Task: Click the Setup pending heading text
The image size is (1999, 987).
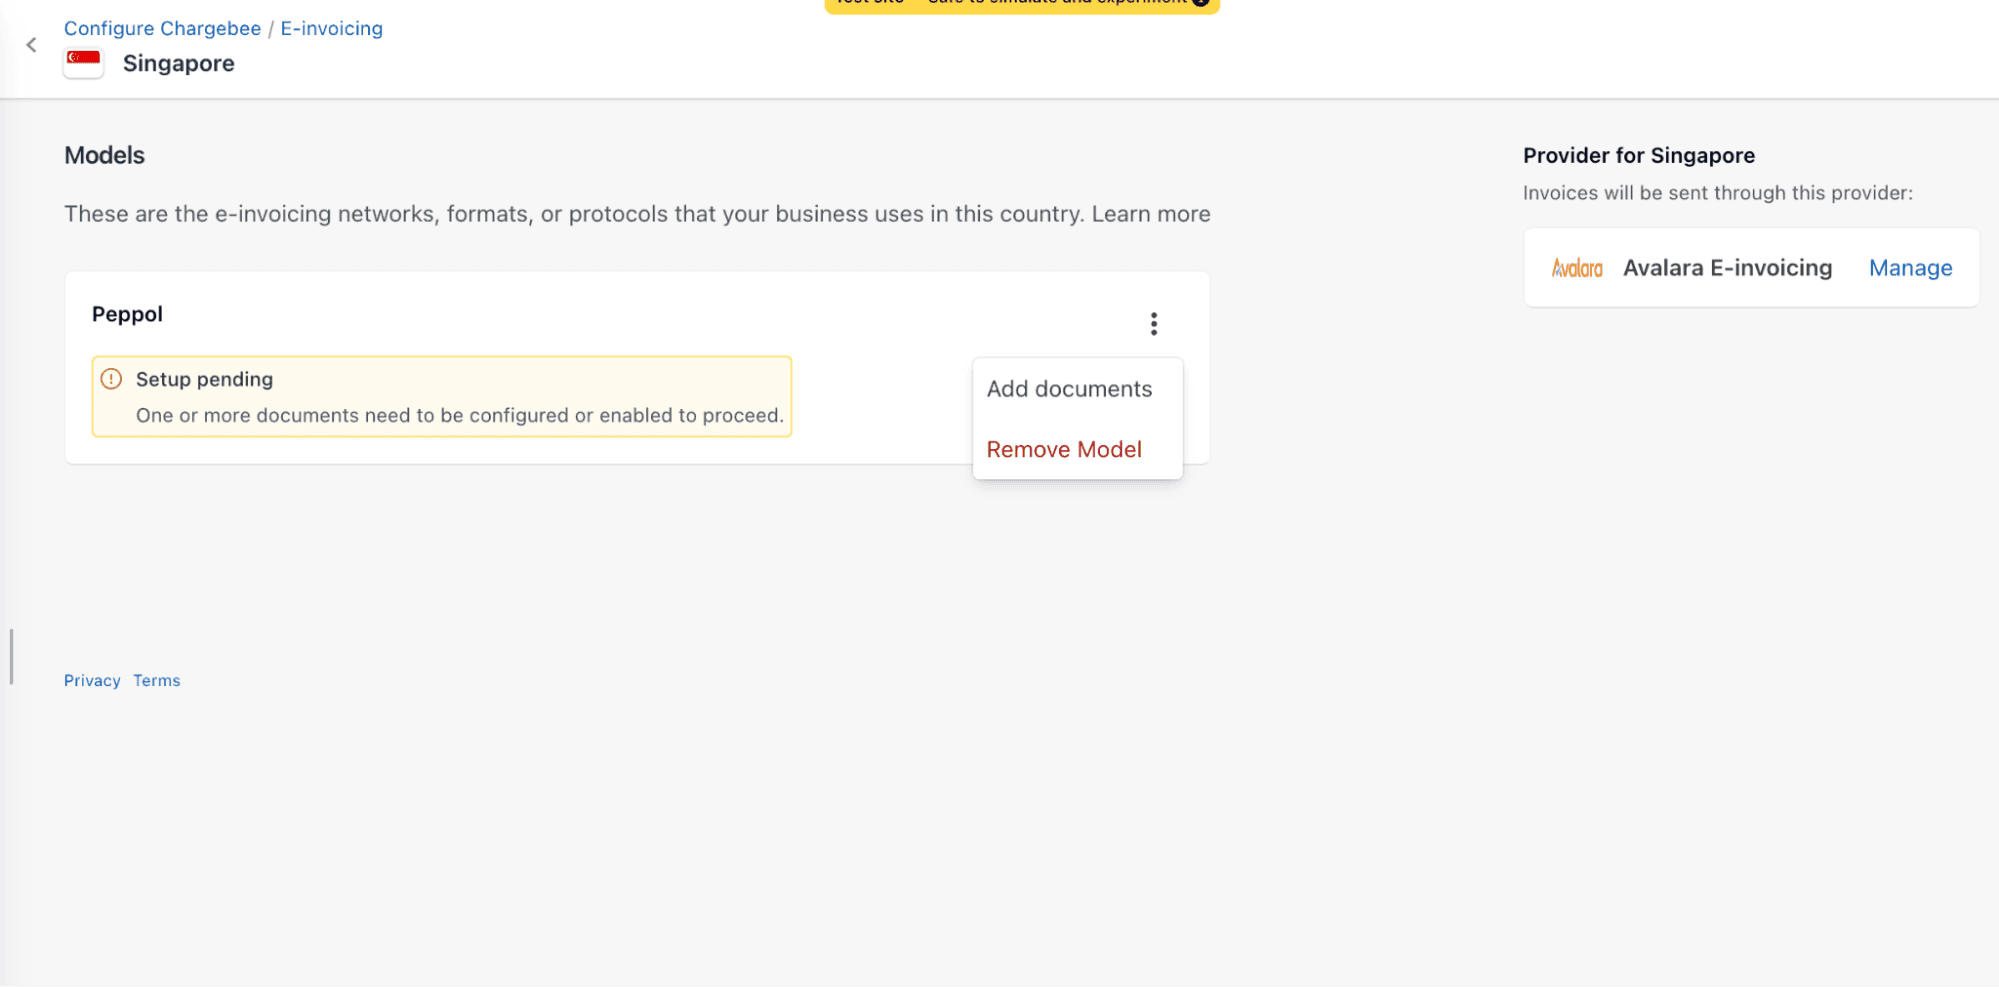Action: tap(204, 379)
